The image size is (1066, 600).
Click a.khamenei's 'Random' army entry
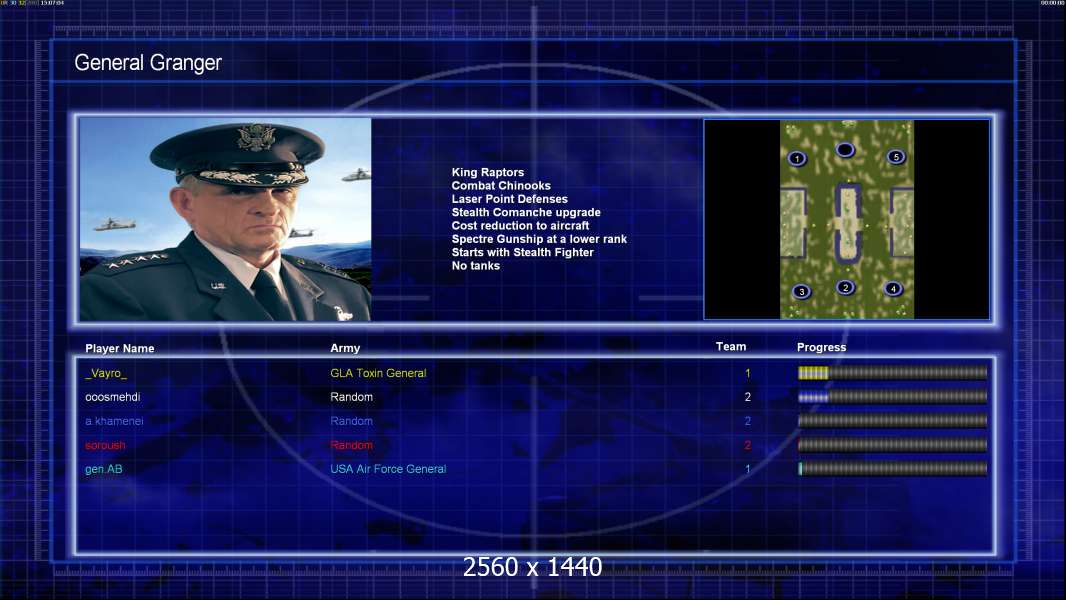pos(351,421)
